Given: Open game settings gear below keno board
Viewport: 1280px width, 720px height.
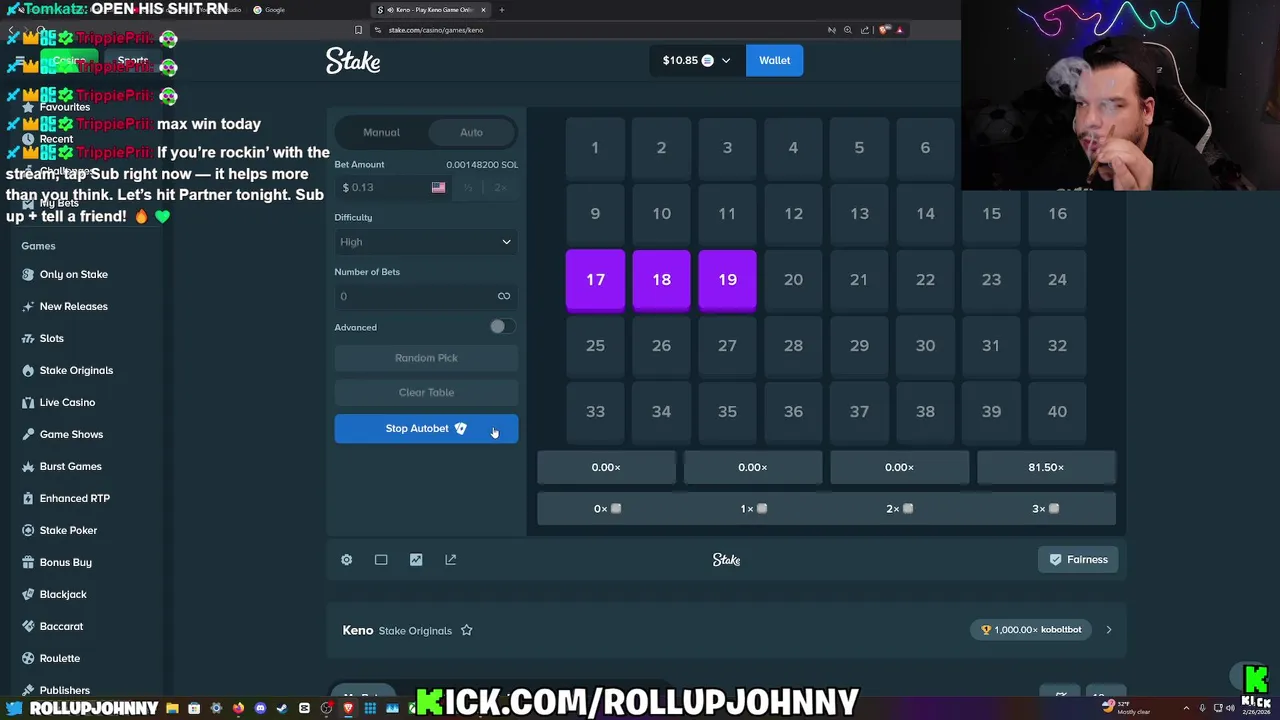Looking at the screenshot, I should (346, 560).
